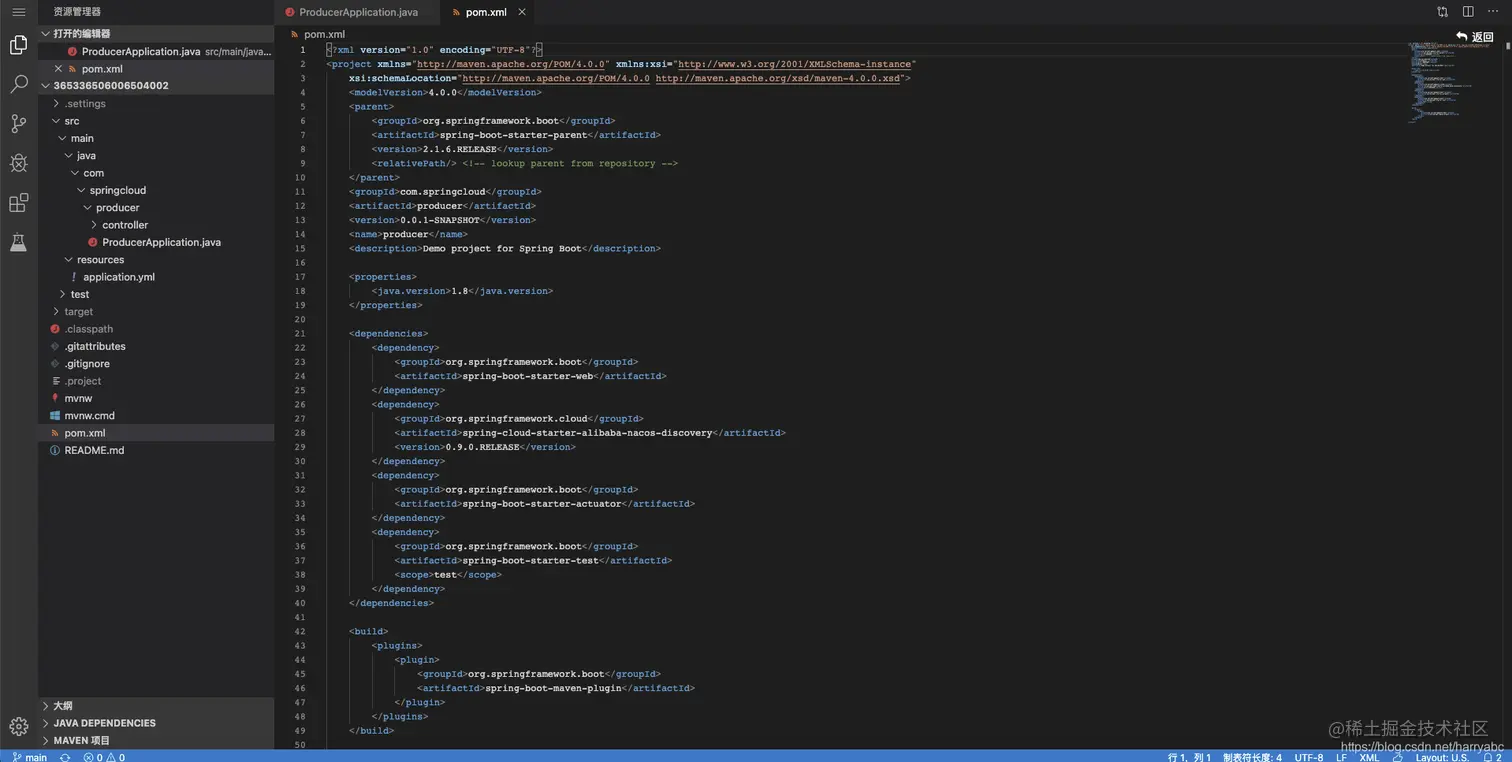Open the Manage gear menu

tap(18, 727)
